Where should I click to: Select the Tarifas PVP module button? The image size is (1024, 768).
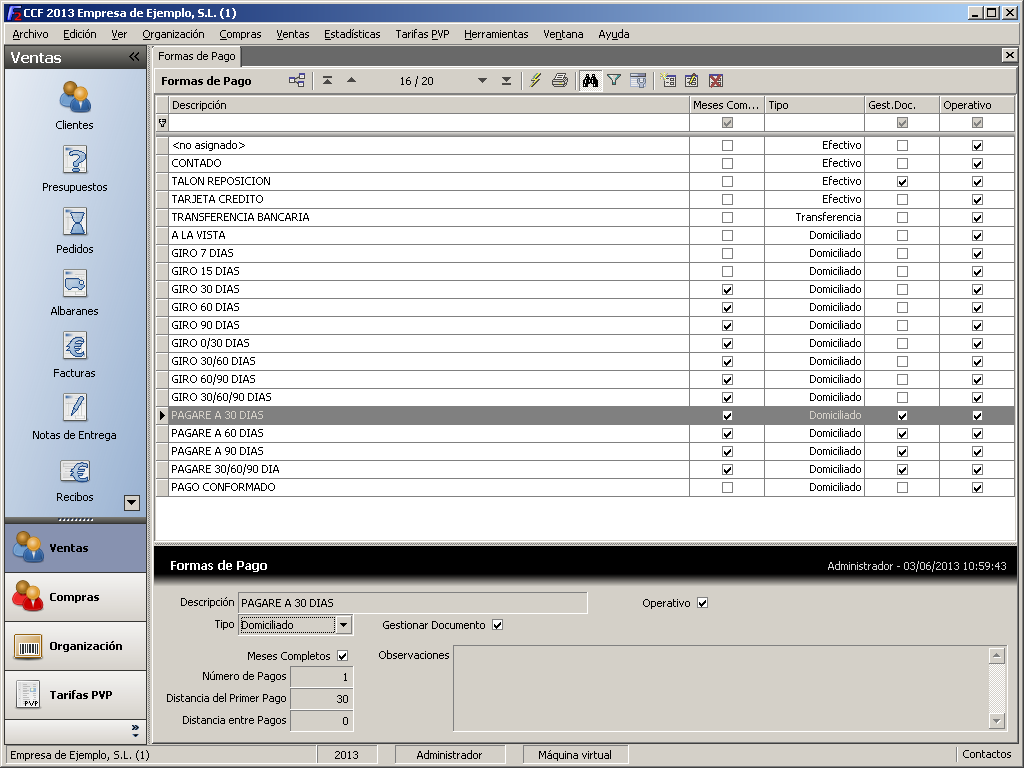76,695
